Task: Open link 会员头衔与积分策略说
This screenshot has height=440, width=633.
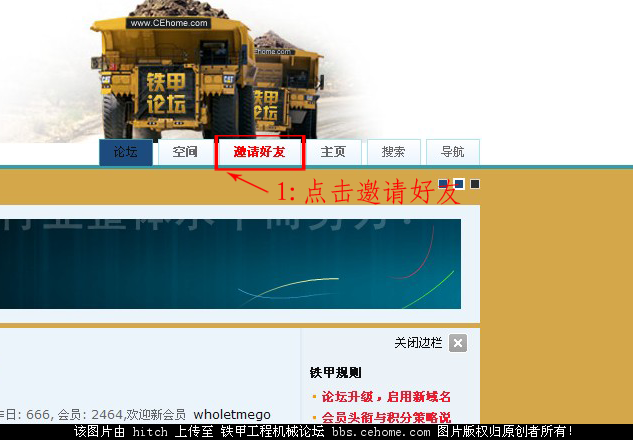Action: [x=386, y=417]
